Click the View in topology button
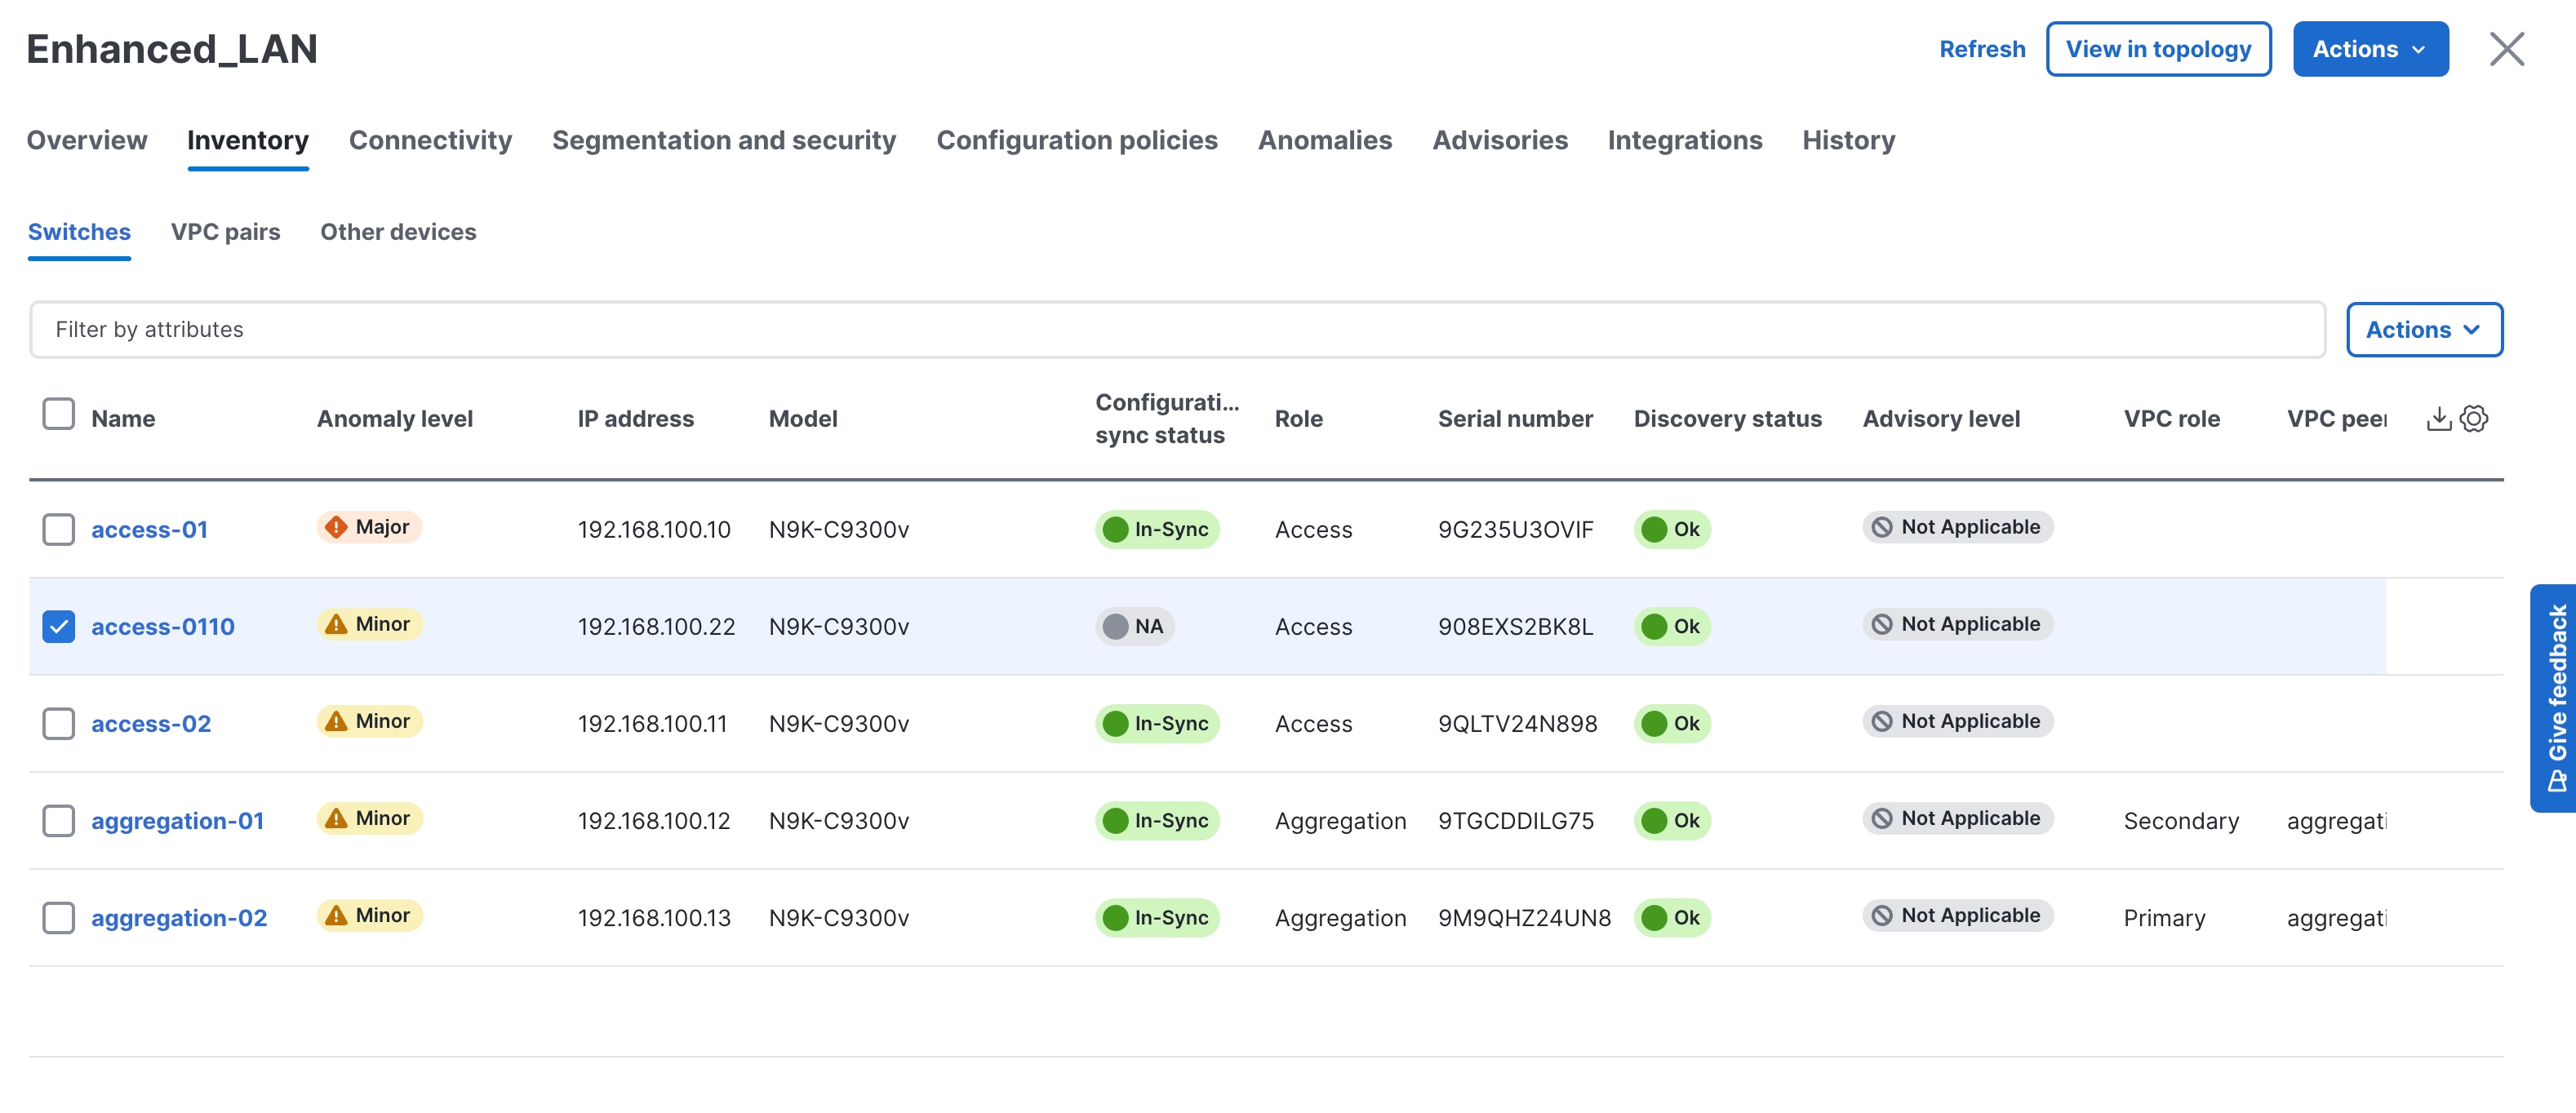 [x=2158, y=49]
